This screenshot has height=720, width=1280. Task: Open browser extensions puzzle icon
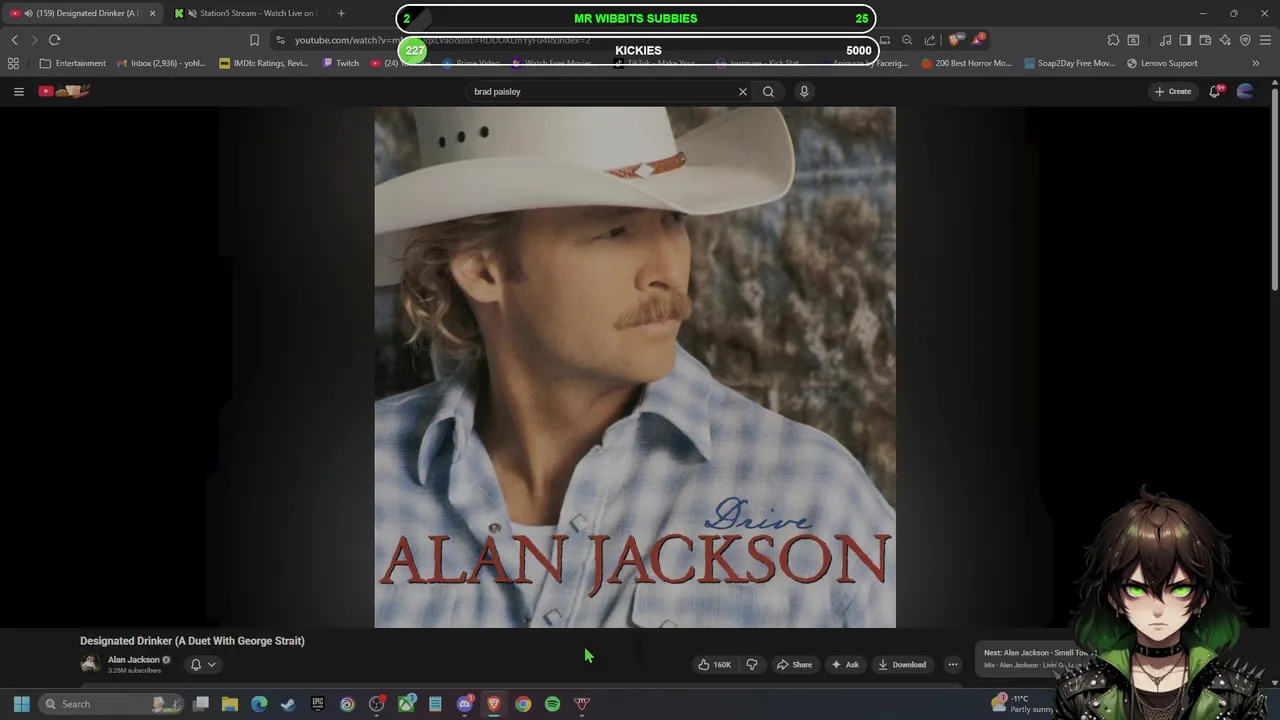(1113, 40)
